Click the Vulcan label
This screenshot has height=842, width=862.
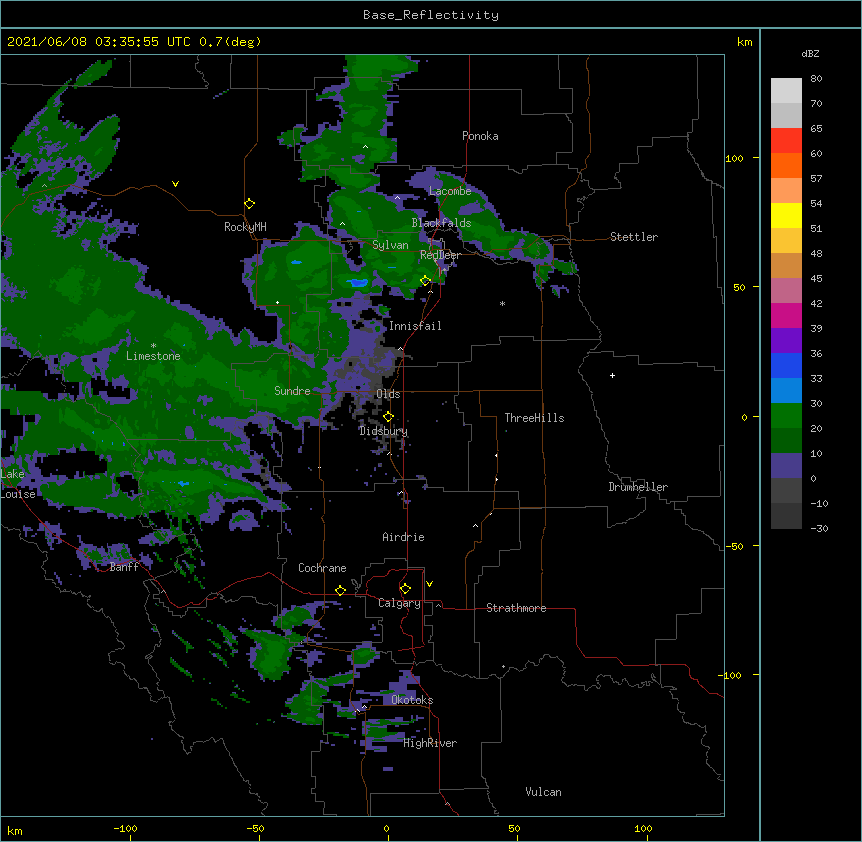pos(543,792)
